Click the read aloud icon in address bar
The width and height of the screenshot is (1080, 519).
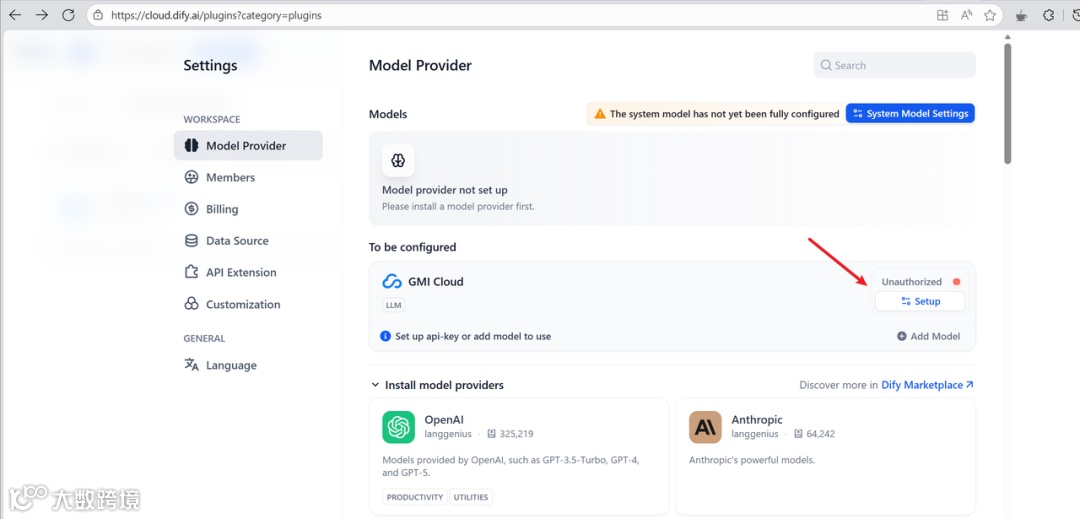click(966, 15)
